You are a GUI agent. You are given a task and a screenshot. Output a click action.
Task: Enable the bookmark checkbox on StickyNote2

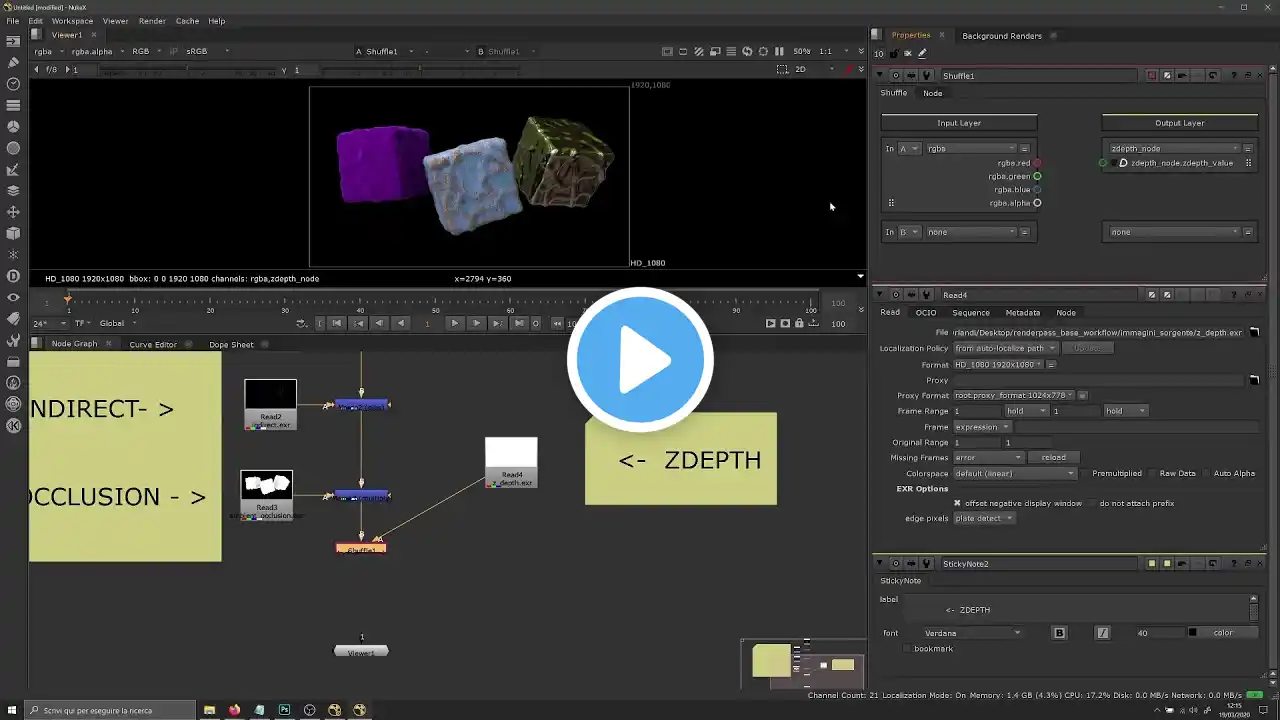[x=908, y=649]
